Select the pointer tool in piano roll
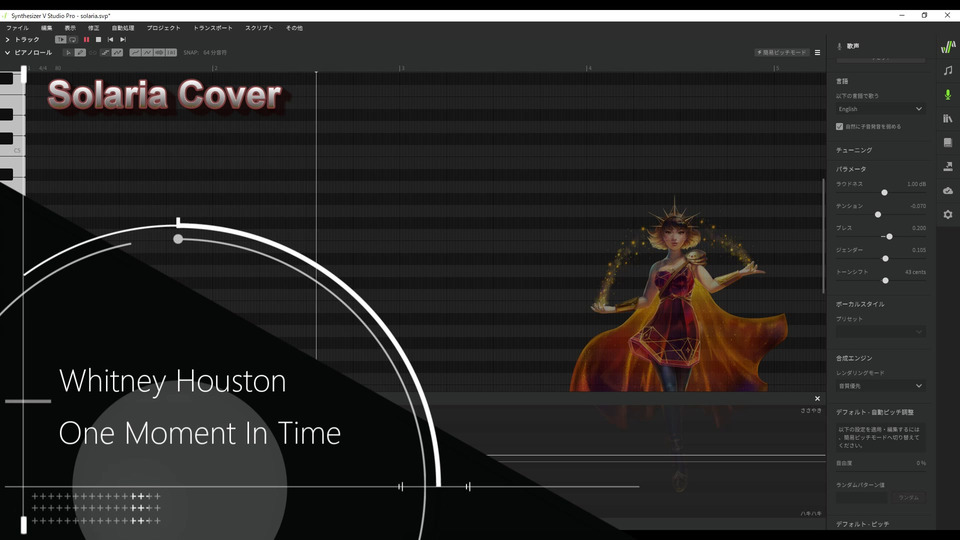The height and width of the screenshot is (540, 960). 68,53
